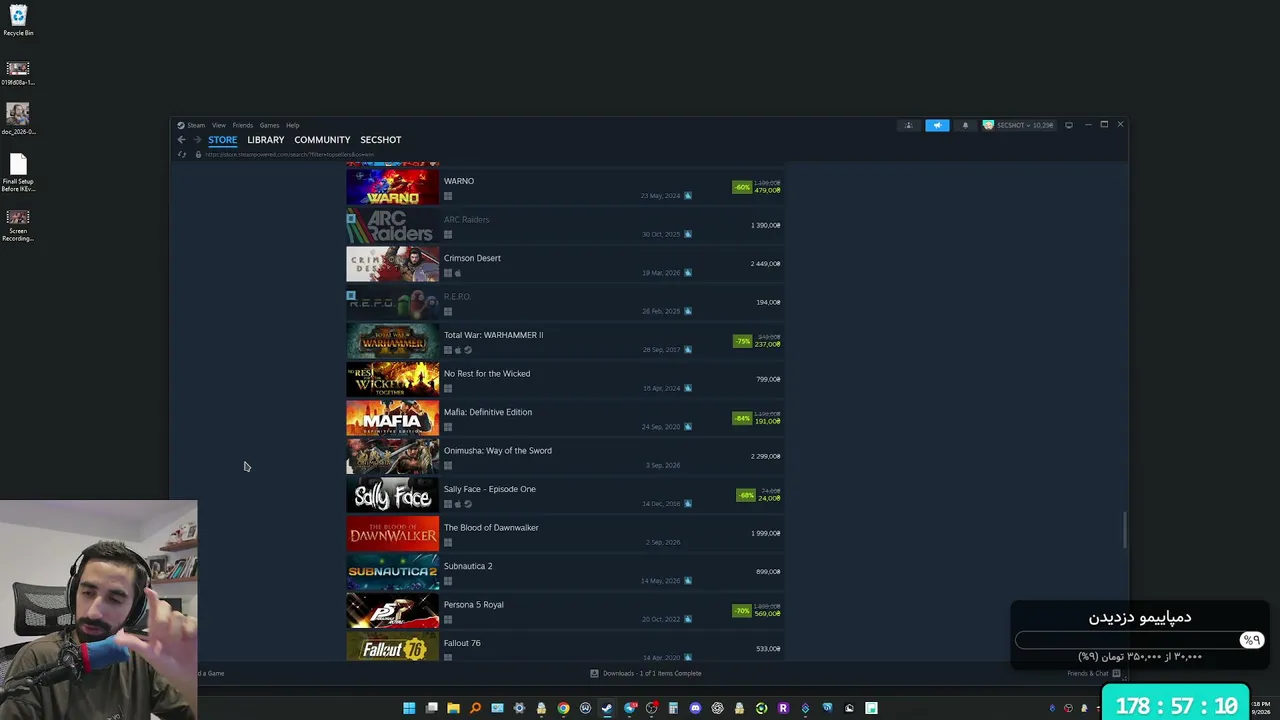This screenshot has height=720, width=1280.
Task: Open the Help menu
Action: click(293, 125)
